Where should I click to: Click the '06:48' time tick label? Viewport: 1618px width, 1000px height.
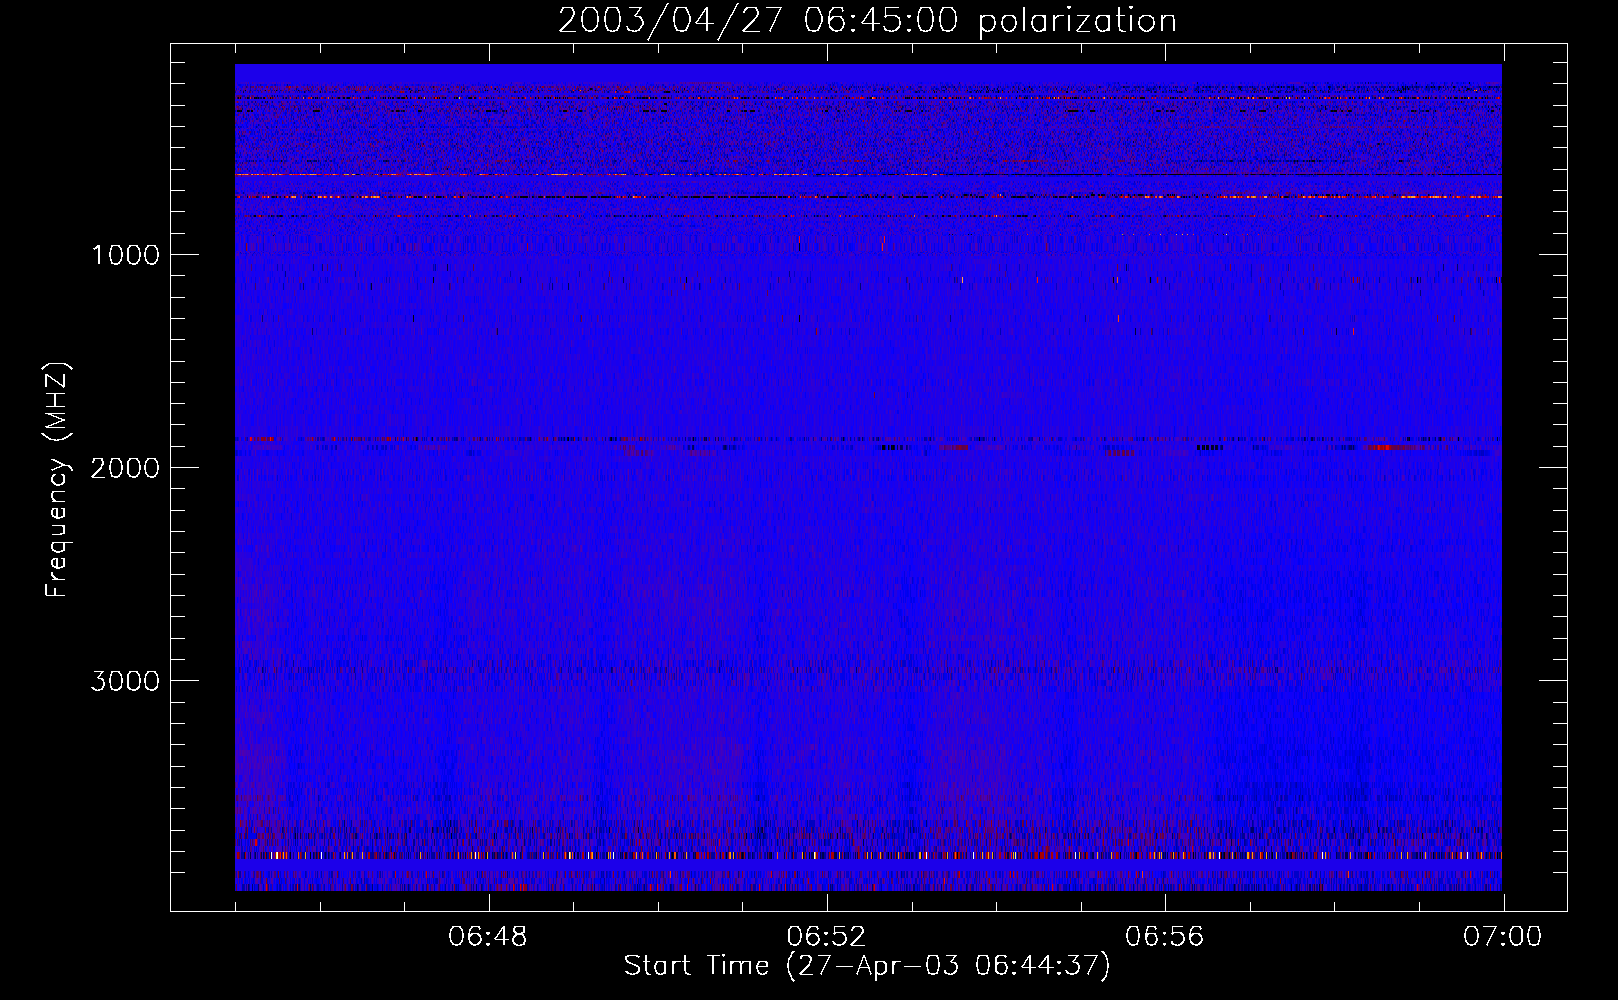pyautogui.click(x=488, y=937)
